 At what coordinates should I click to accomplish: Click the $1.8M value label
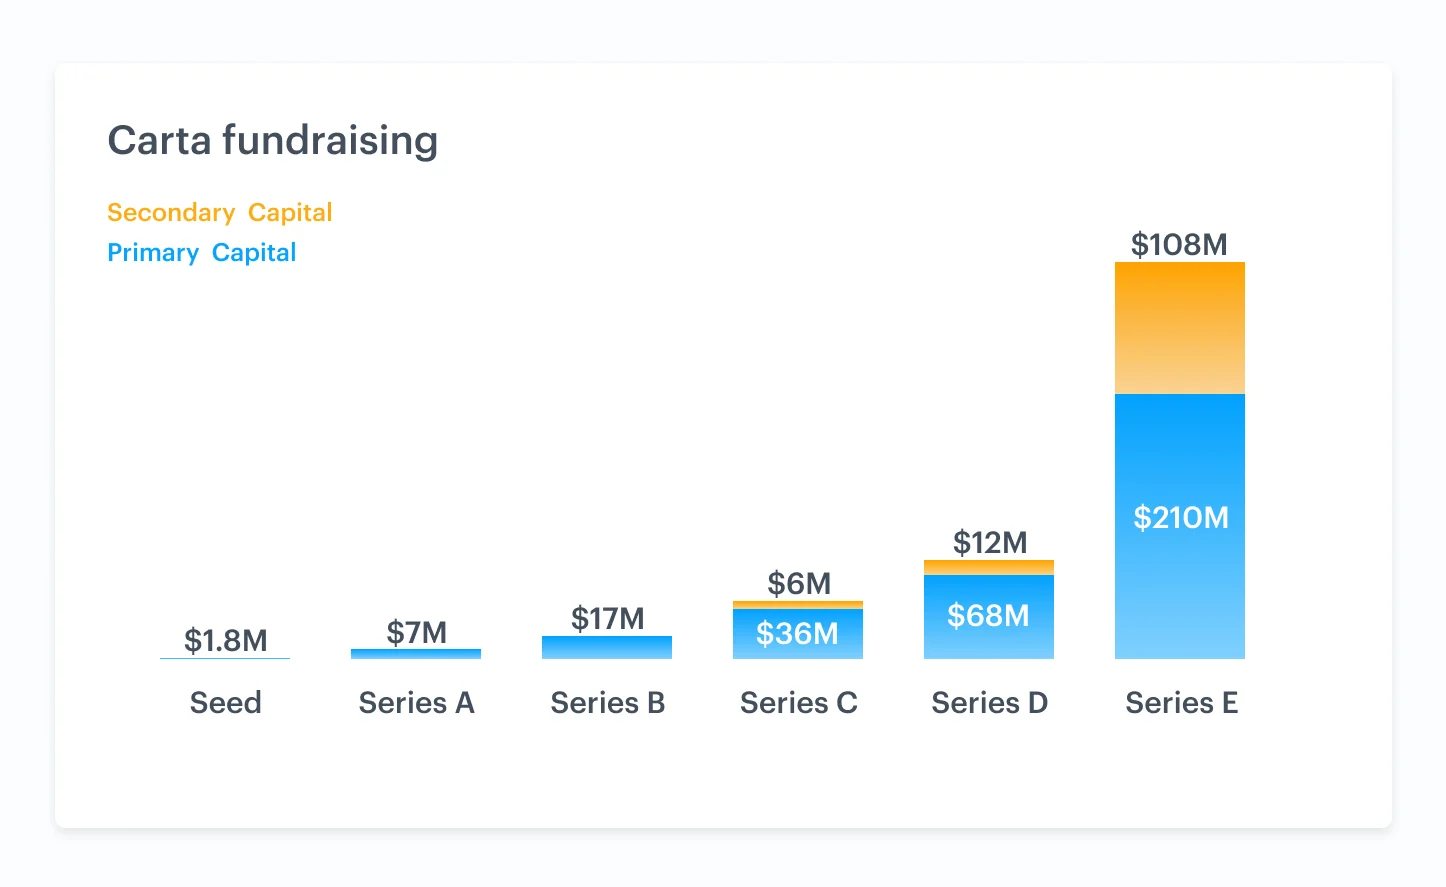pyautogui.click(x=226, y=640)
